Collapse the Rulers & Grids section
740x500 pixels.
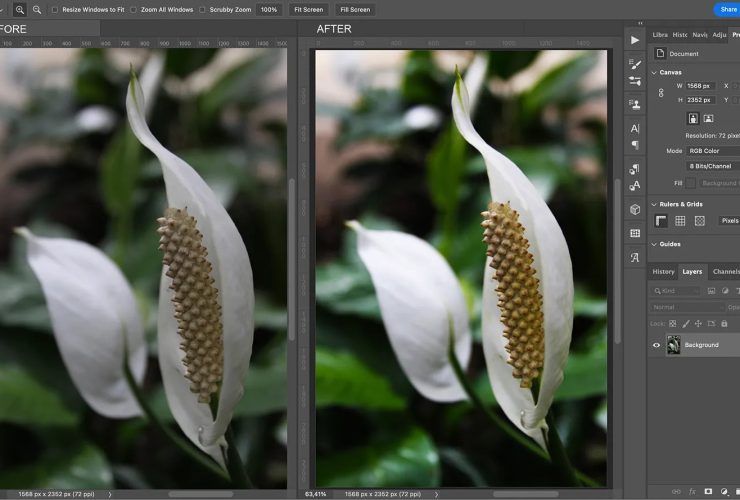[654, 204]
